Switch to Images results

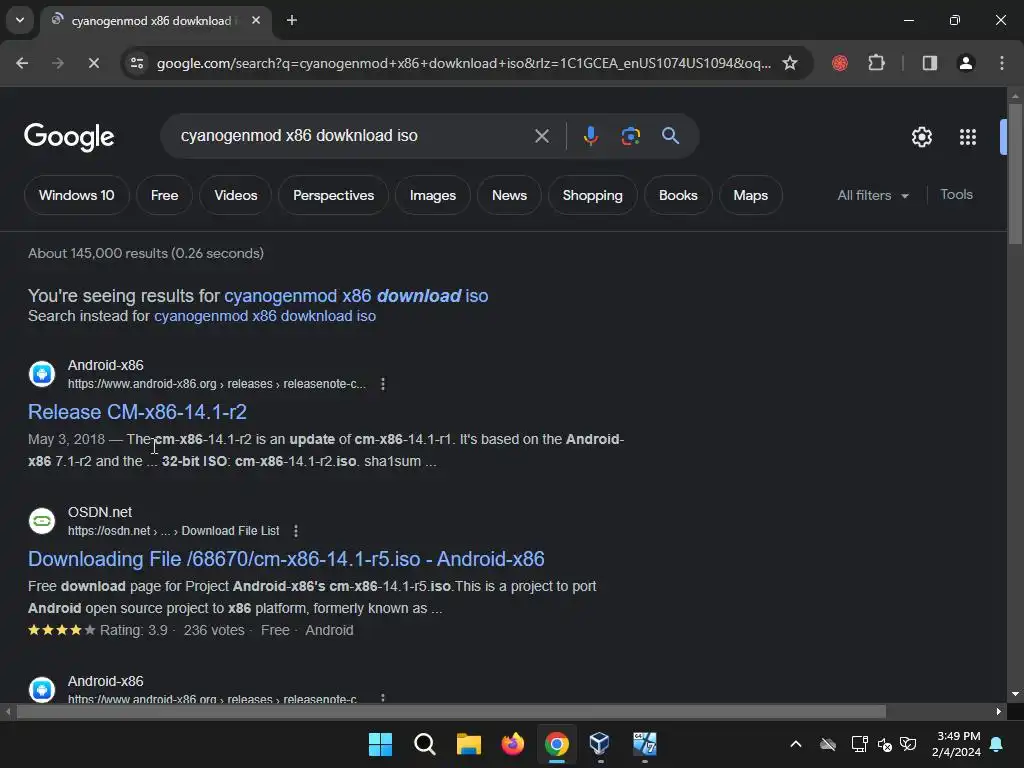coord(432,195)
